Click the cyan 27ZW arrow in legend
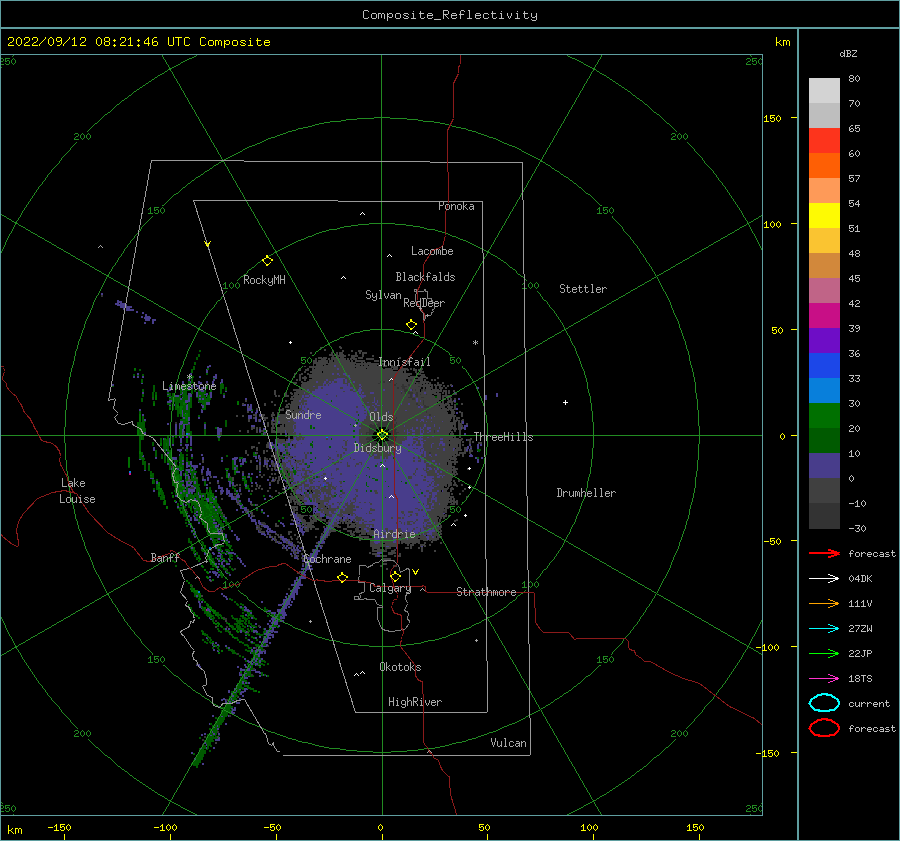The width and height of the screenshot is (900, 841). point(825,629)
